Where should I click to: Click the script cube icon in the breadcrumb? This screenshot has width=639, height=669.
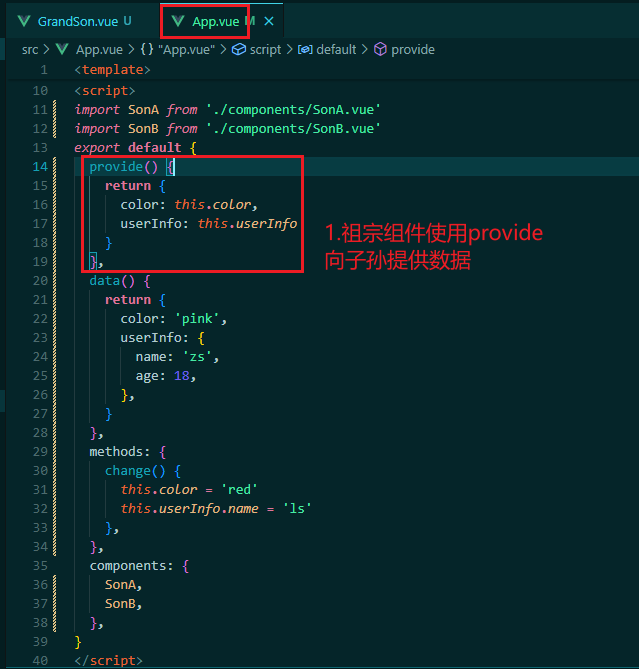click(238, 49)
